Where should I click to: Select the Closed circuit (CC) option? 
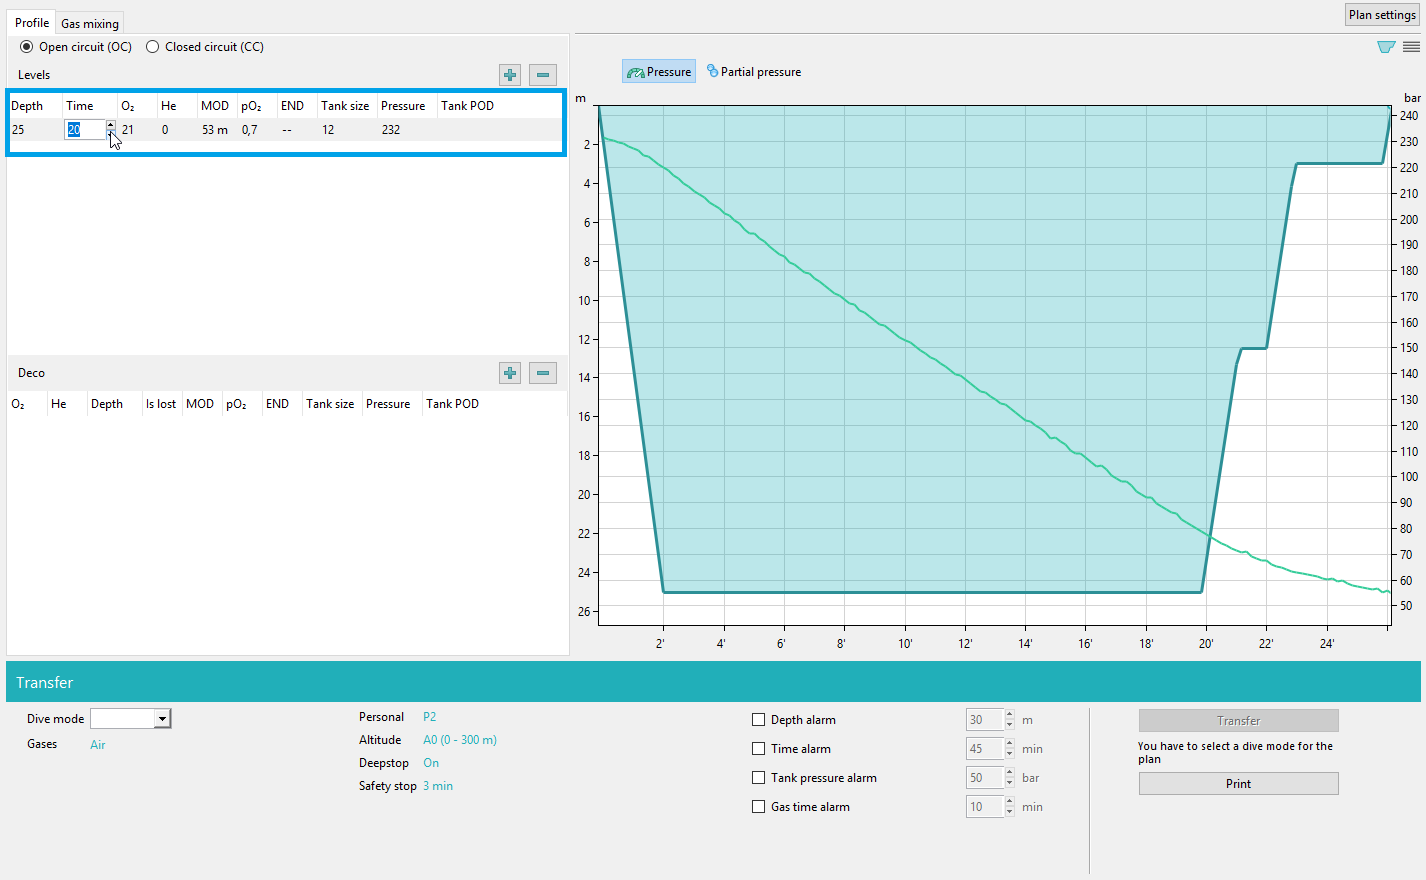pos(153,47)
